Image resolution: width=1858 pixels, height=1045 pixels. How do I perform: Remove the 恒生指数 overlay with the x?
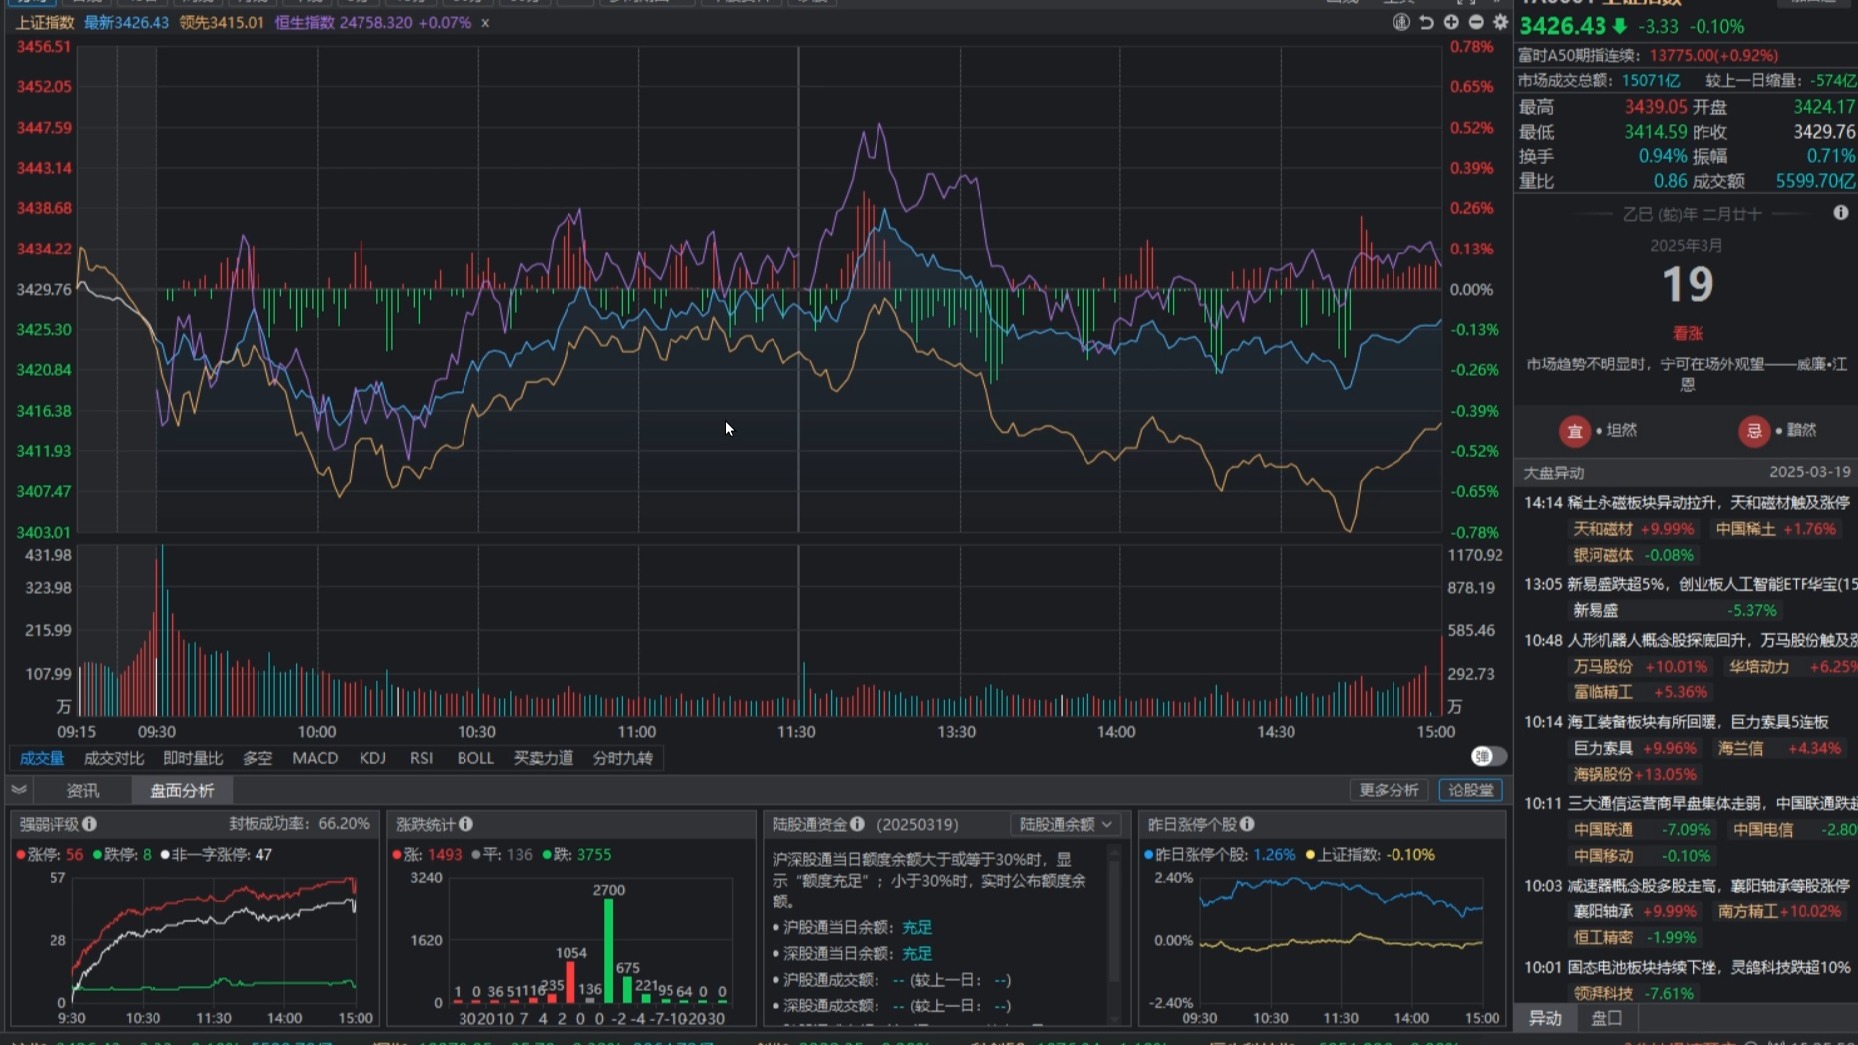coord(485,22)
